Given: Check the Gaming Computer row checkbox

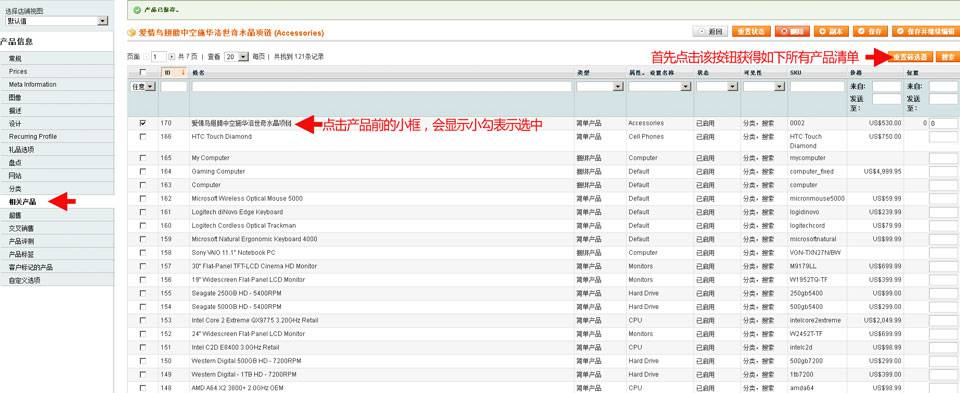Looking at the screenshot, I should coord(143,171).
